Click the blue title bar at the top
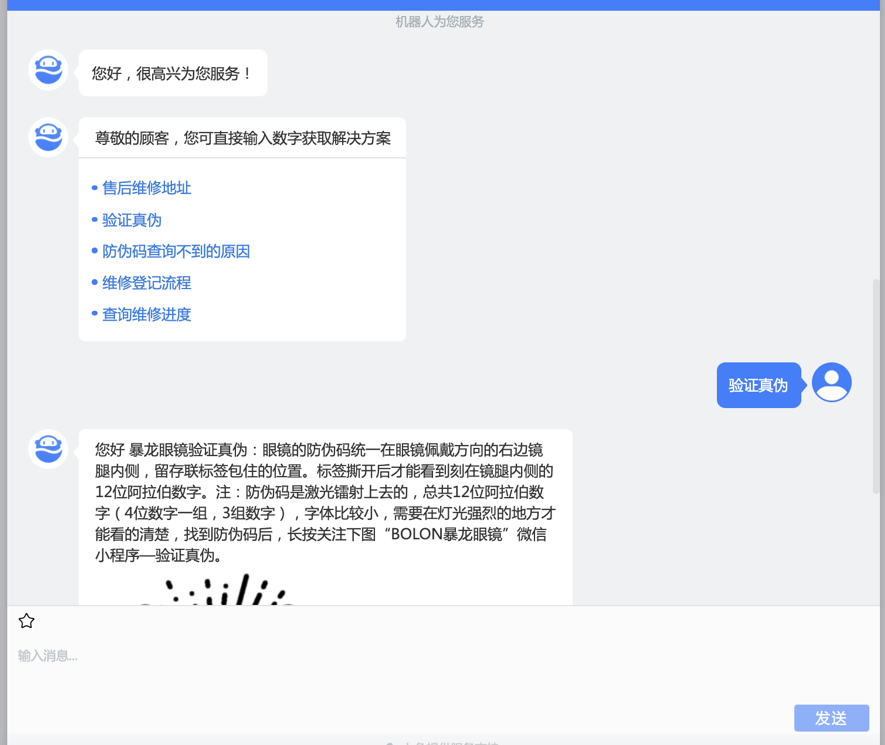885x745 pixels. [x=442, y=5]
